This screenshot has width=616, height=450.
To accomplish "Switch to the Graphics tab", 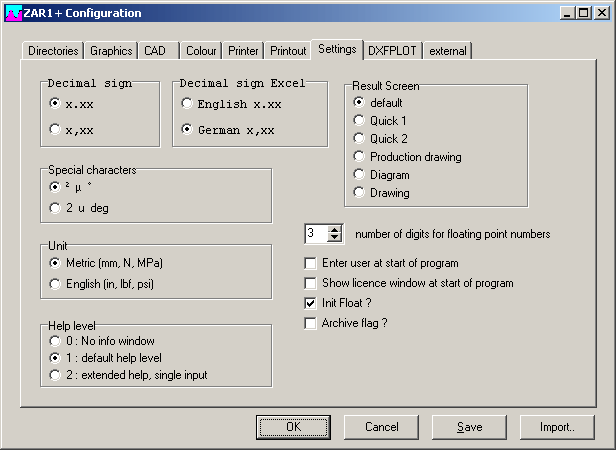I will 111,50.
